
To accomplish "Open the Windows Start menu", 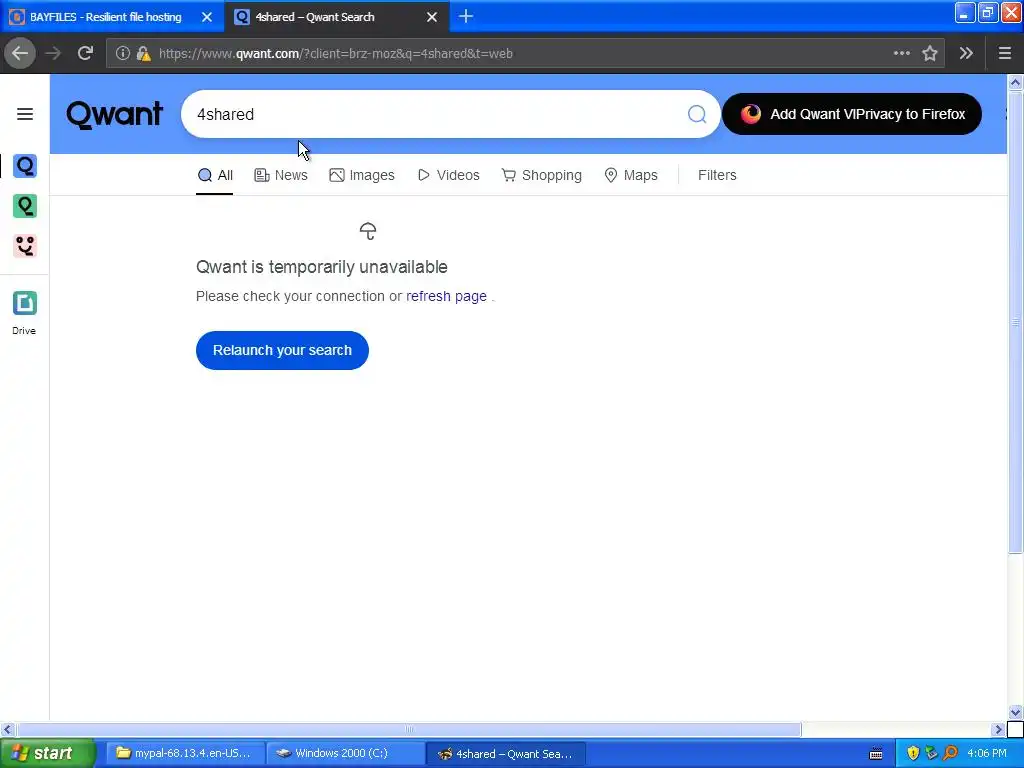I will (x=47, y=753).
